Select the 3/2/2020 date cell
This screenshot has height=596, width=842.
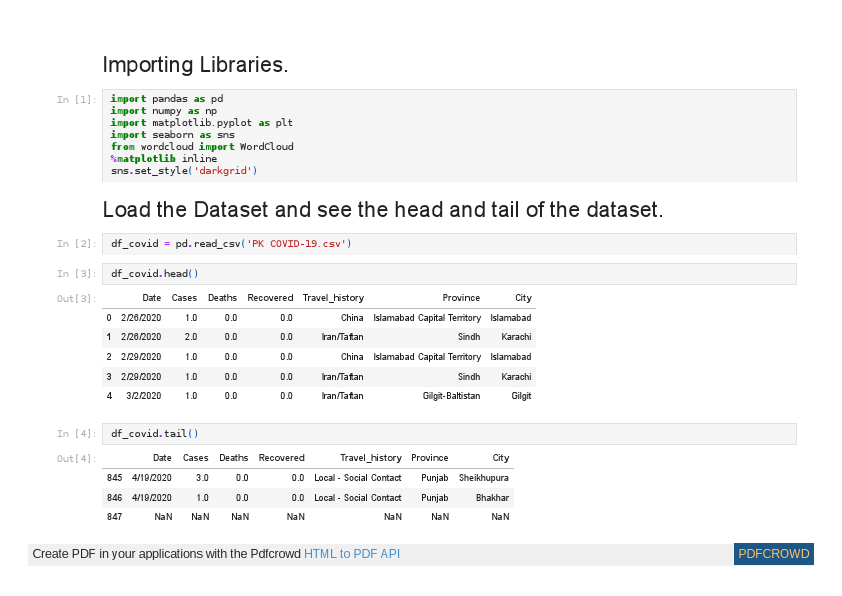[x=143, y=396]
